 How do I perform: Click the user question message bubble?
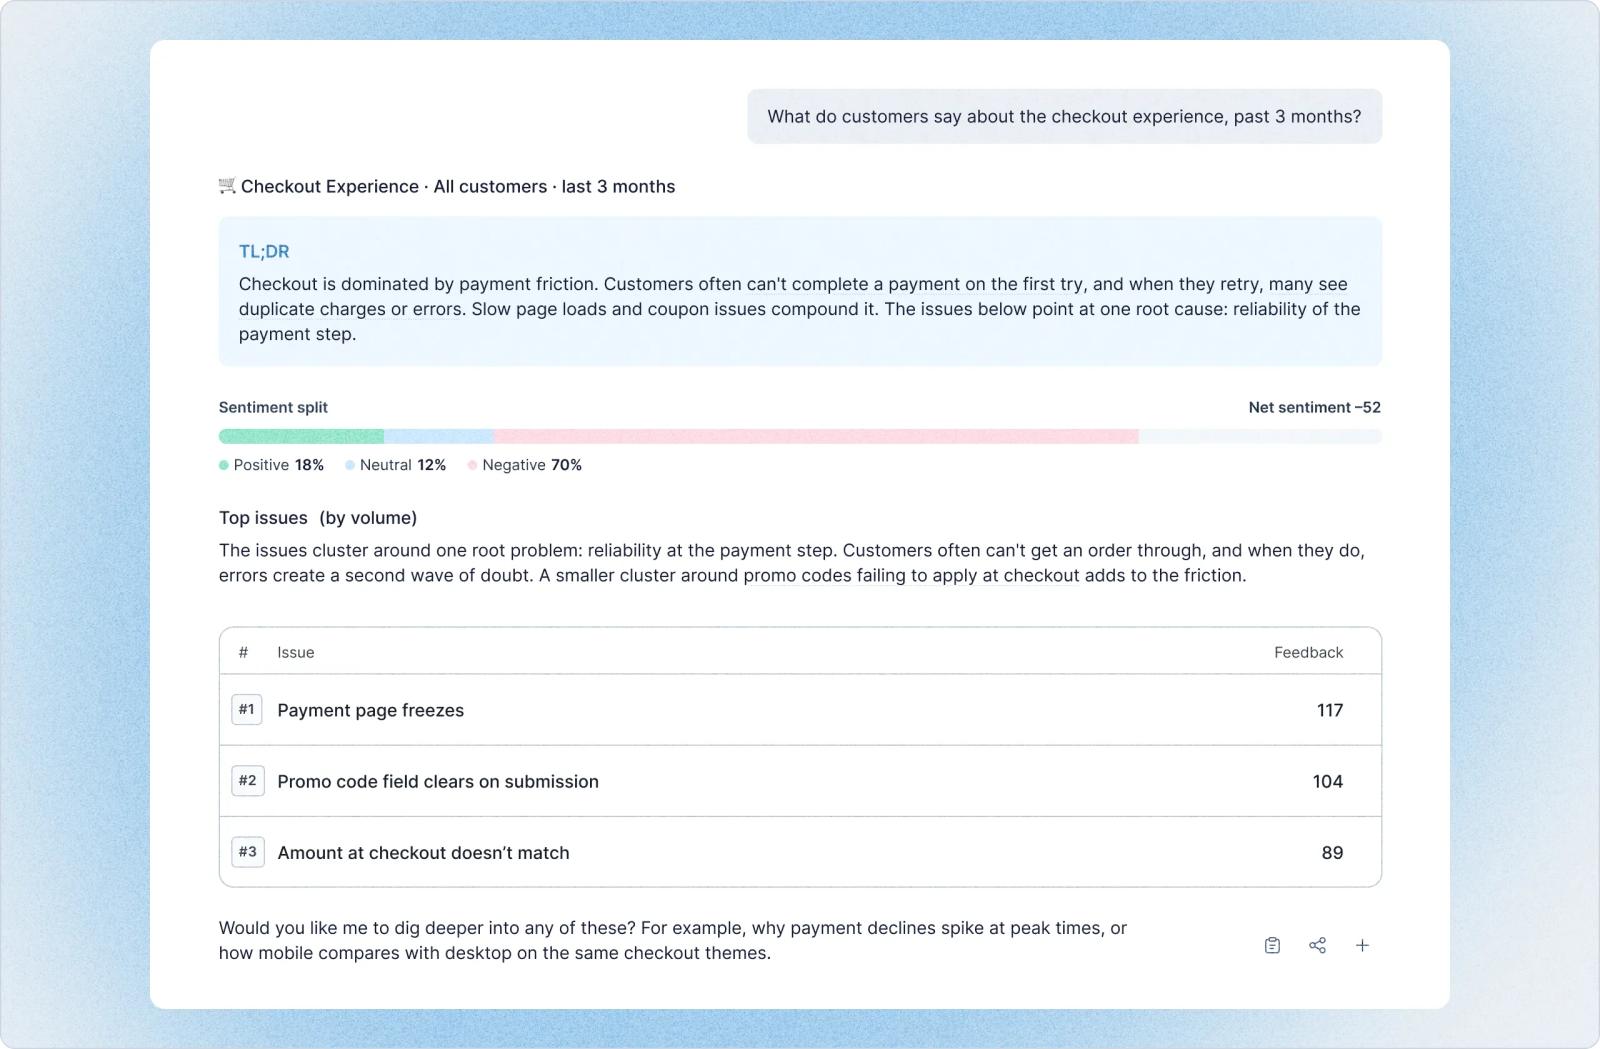(x=1064, y=116)
